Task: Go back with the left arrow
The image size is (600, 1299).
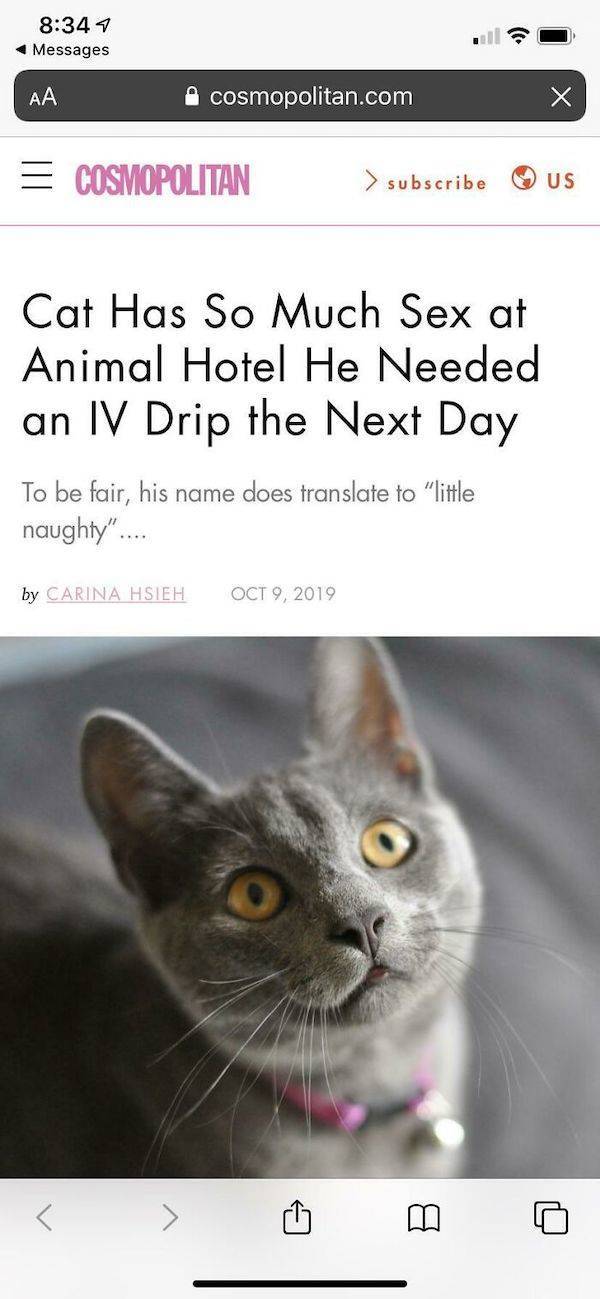Action: pos(44,1217)
